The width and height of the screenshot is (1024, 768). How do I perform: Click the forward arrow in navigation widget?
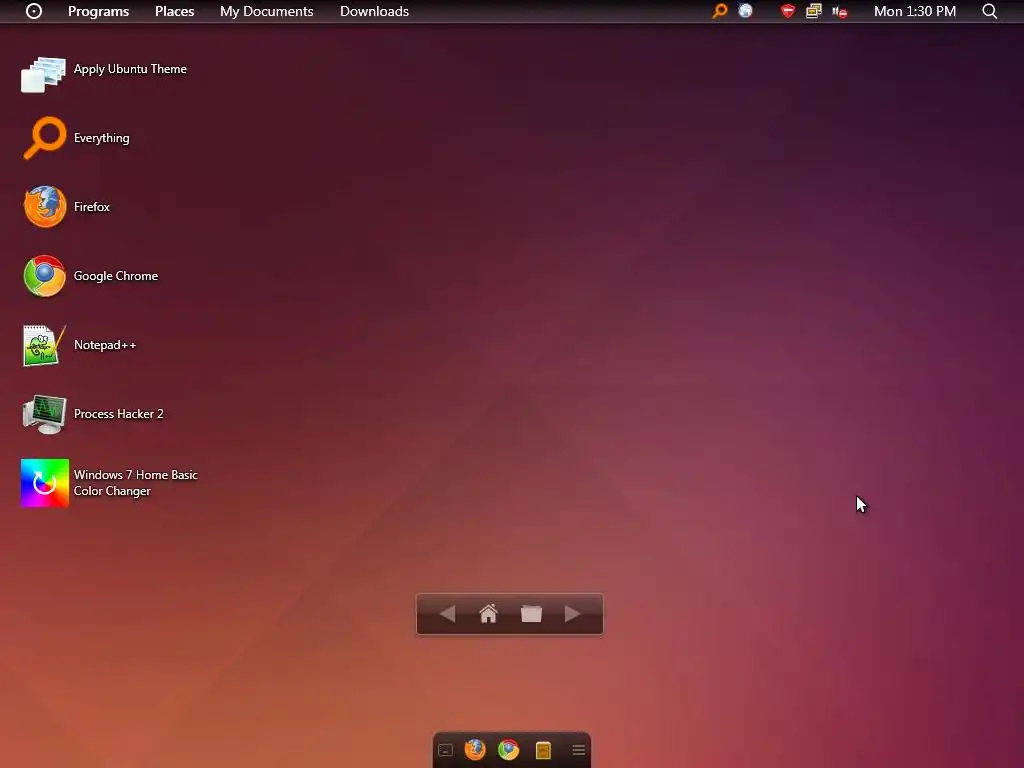573,614
